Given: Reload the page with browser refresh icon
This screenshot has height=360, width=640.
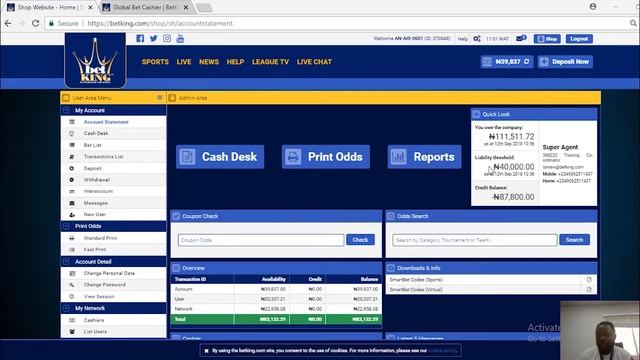Looking at the screenshot, I should point(36,23).
